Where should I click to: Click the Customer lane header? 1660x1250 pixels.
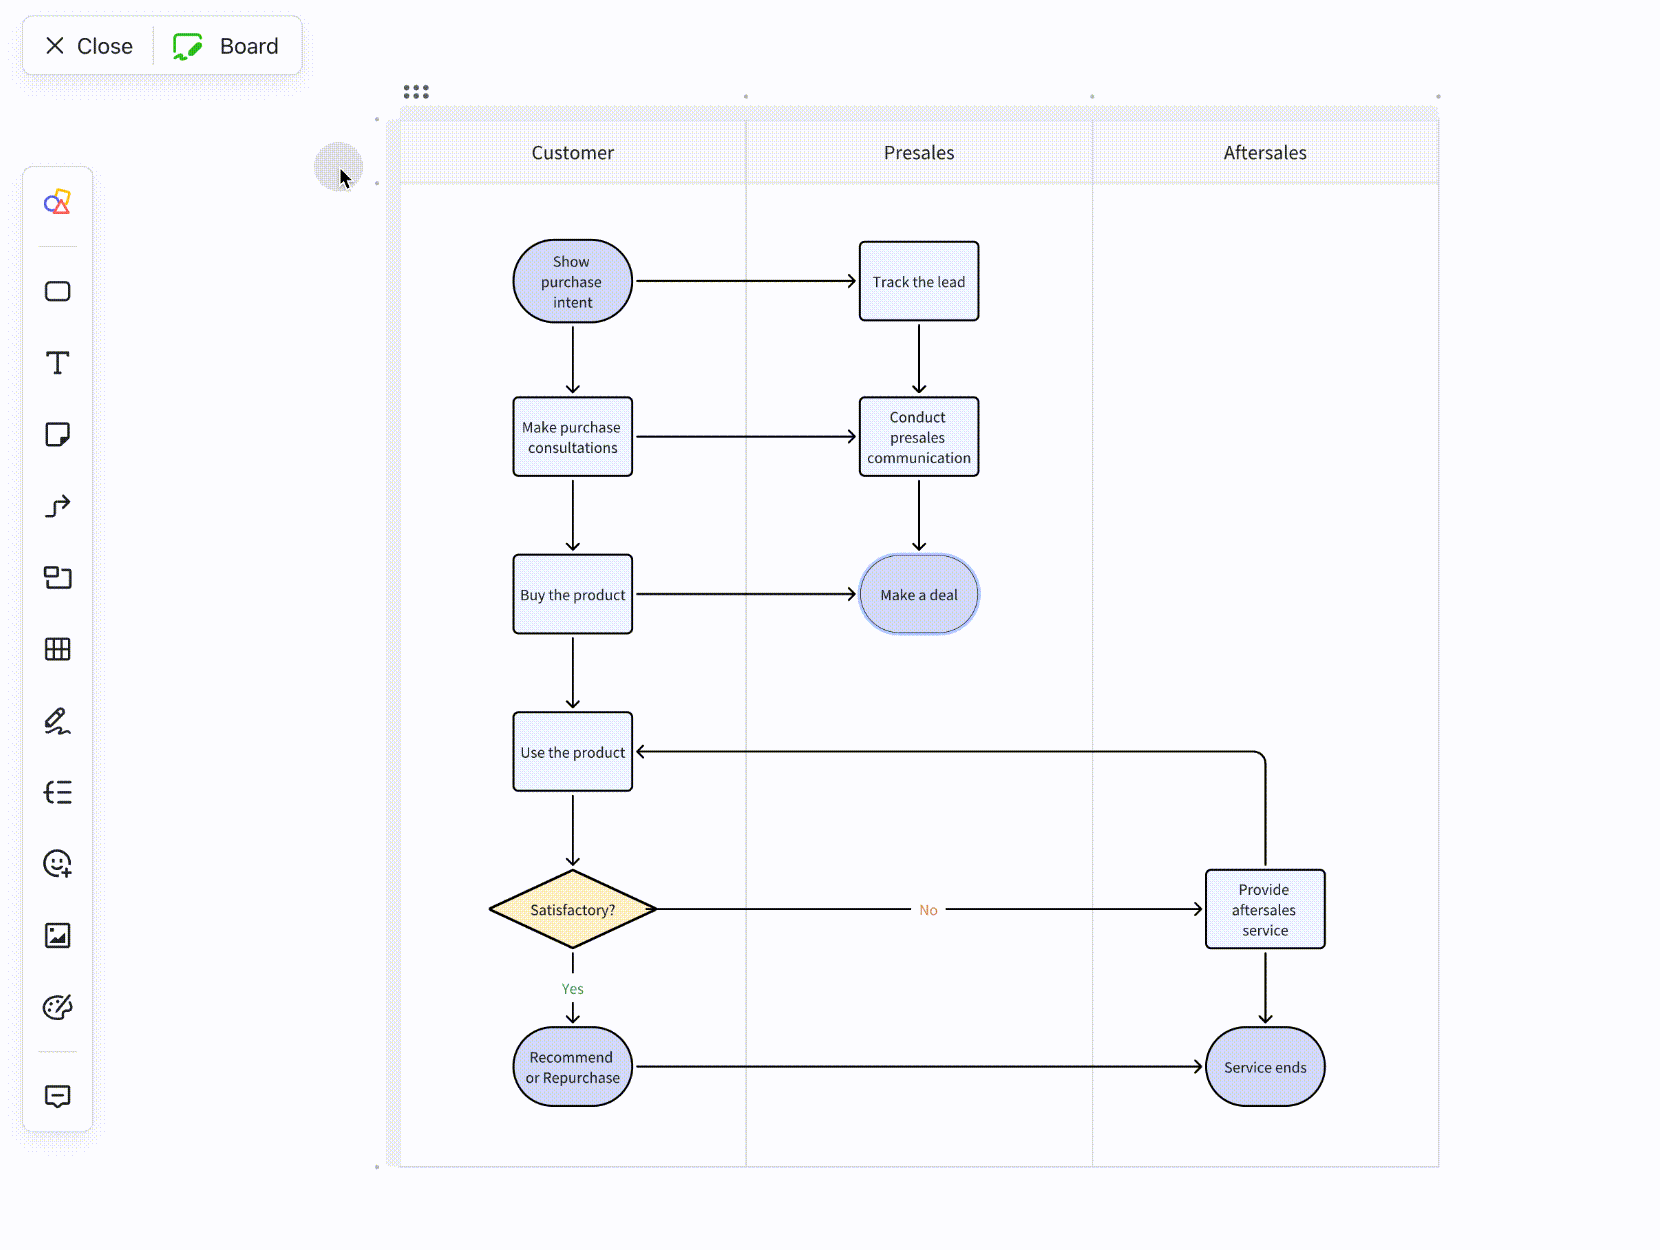(572, 152)
